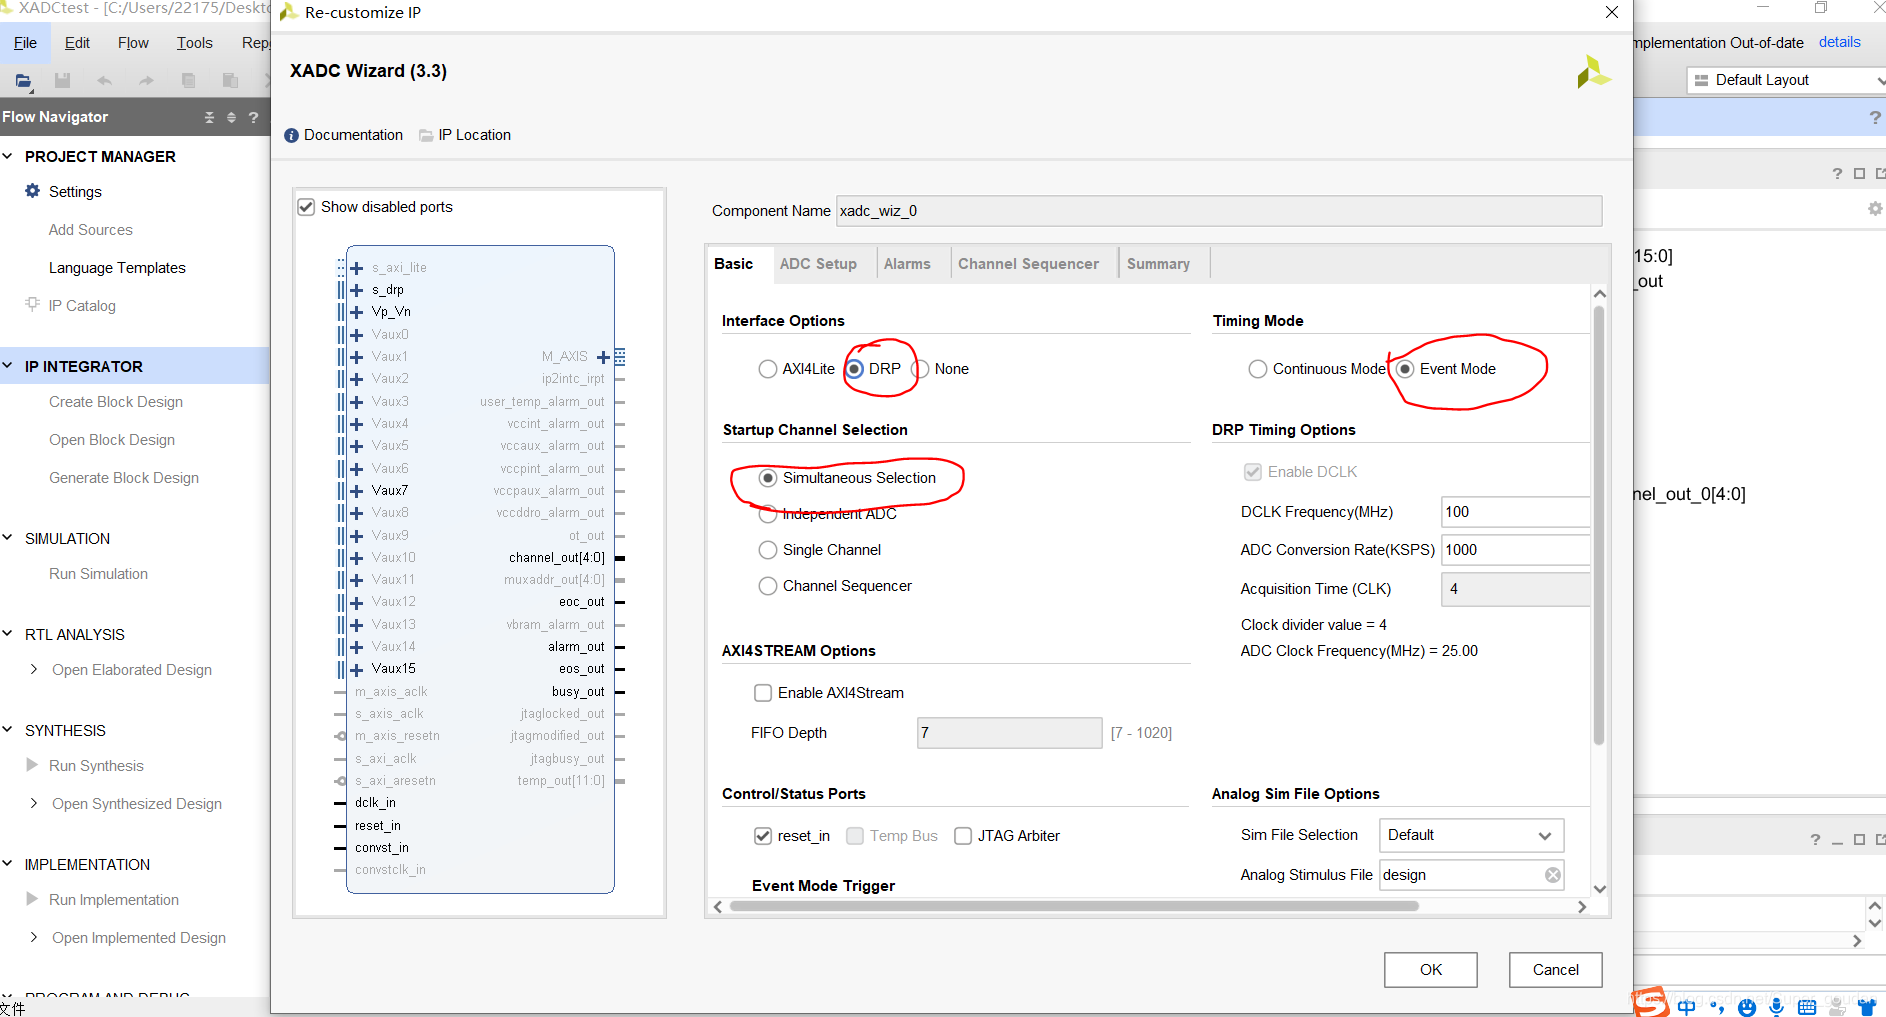Enable the AXI4Stream checkbox
The image size is (1886, 1017).
pyautogui.click(x=763, y=693)
